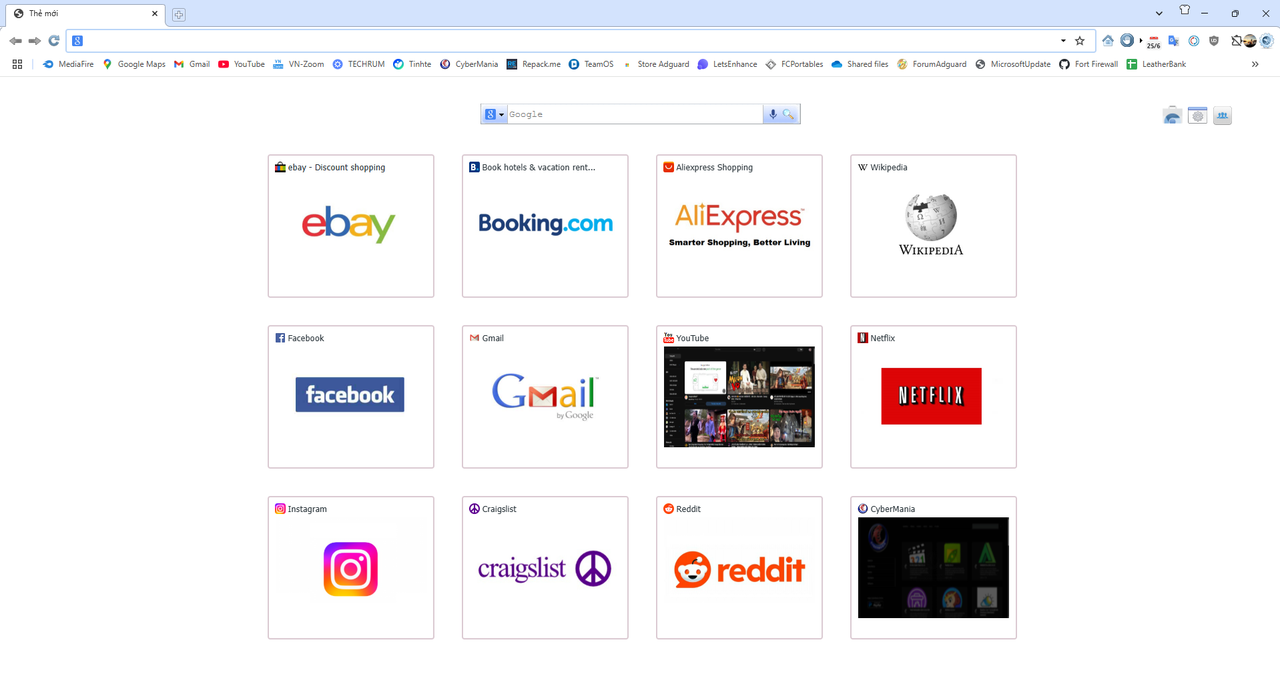Screen dimensions: 1280x687
Task: Open the apps grid in bookmarks bar
Action: (x=17, y=64)
